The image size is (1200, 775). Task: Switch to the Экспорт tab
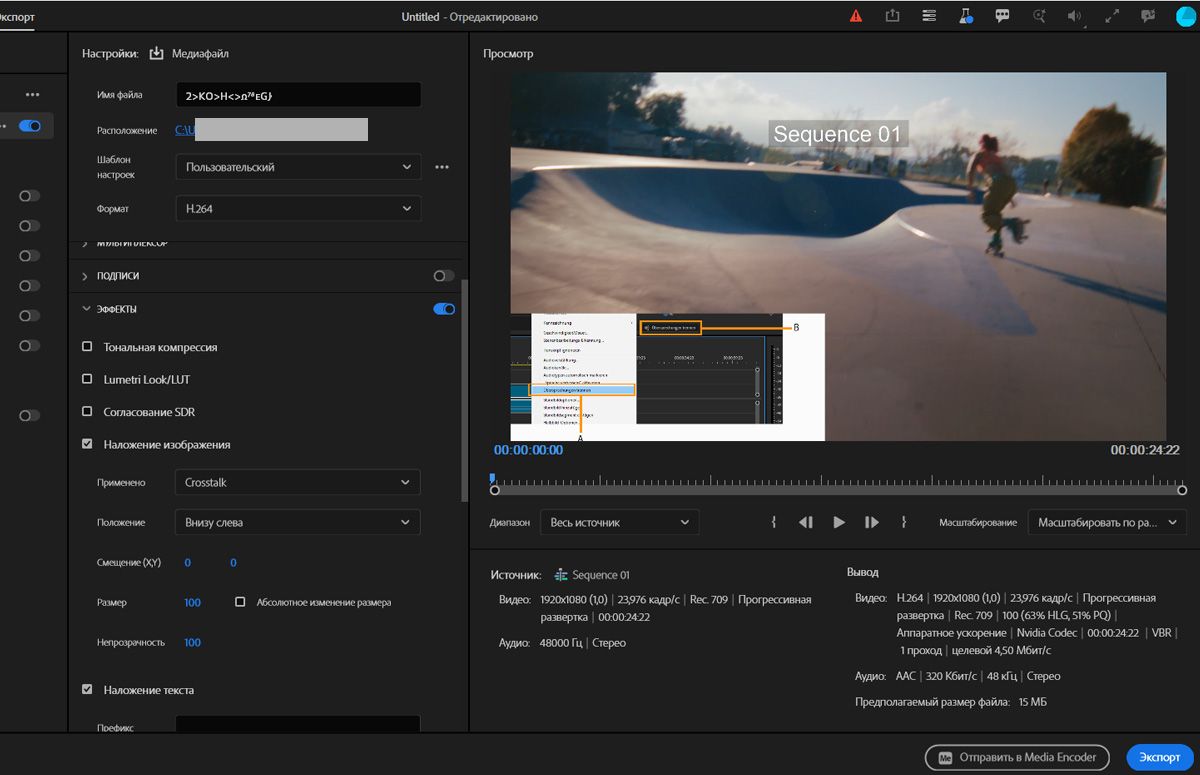pos(18,16)
